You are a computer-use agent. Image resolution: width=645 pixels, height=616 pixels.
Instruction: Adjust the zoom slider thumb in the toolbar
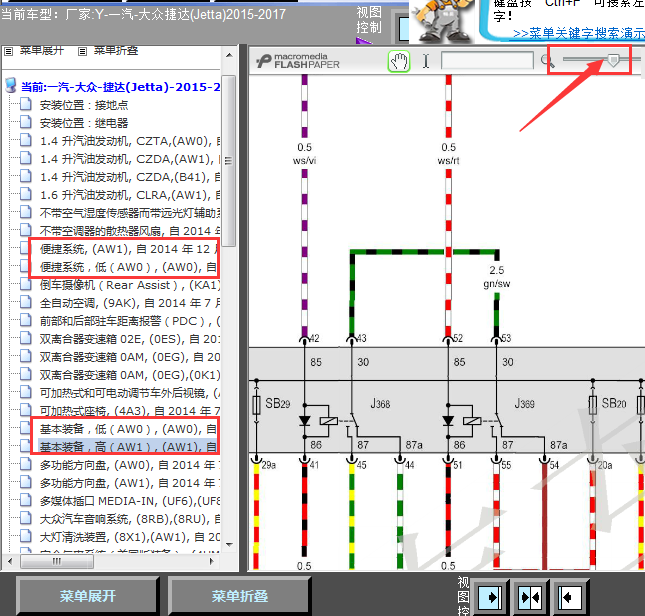[613, 60]
